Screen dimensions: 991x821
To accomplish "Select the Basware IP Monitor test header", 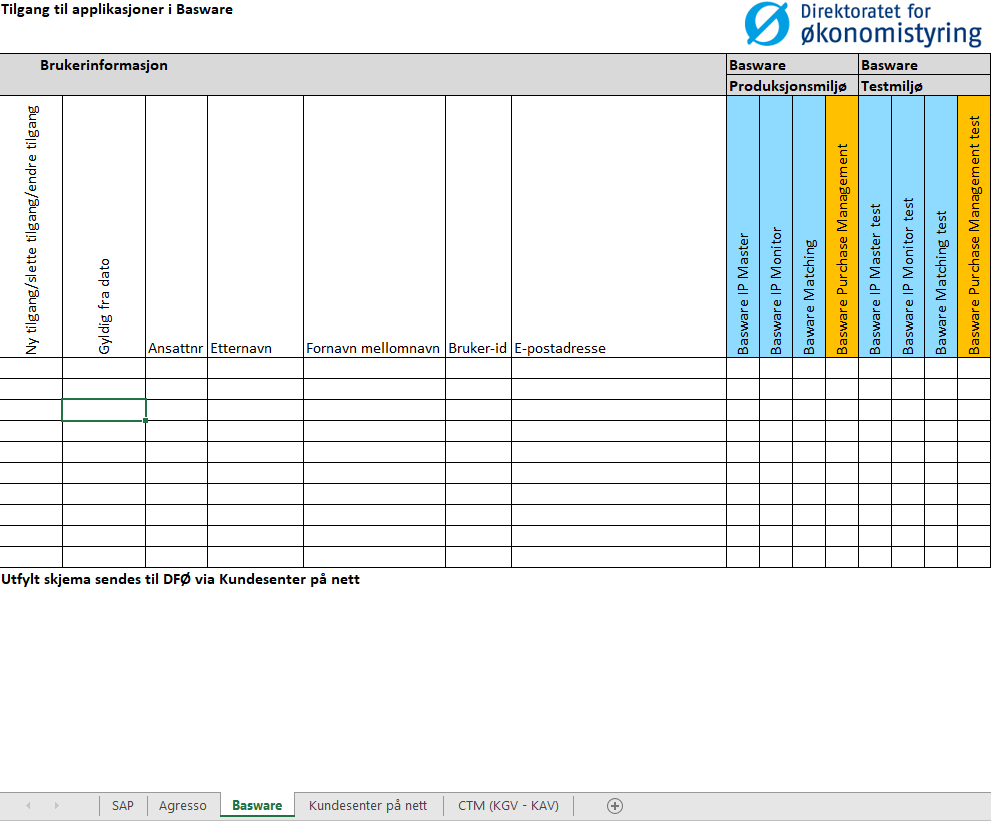I will (908, 227).
